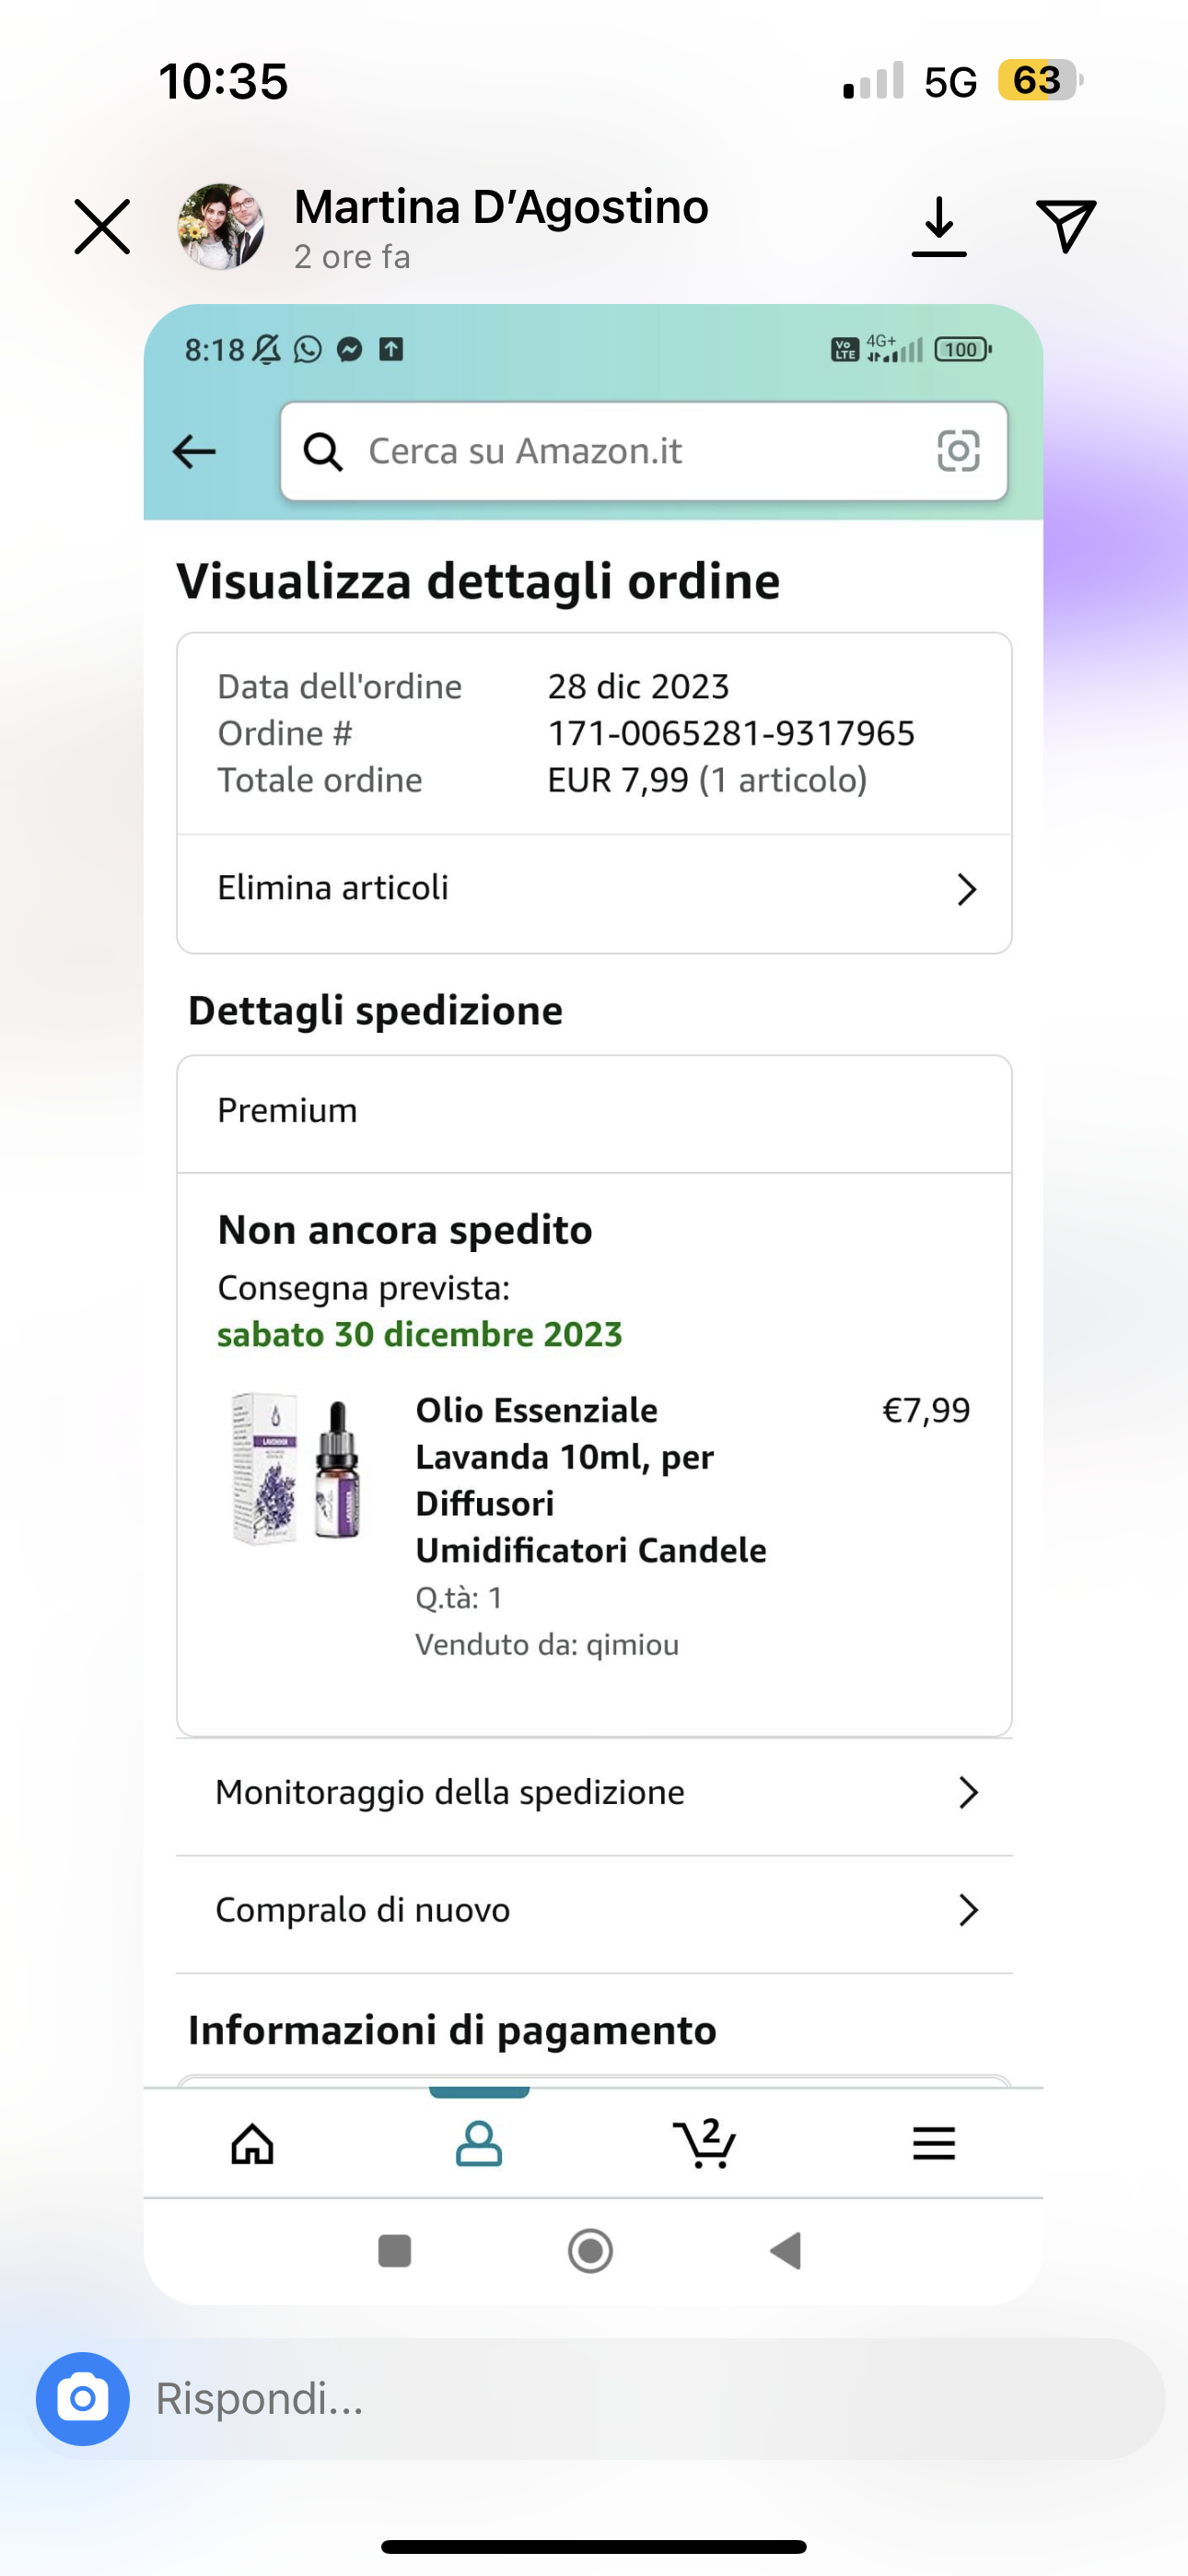Tap the back arrow beside the search bar
Image resolution: width=1188 pixels, height=2576 pixels.
194,452
